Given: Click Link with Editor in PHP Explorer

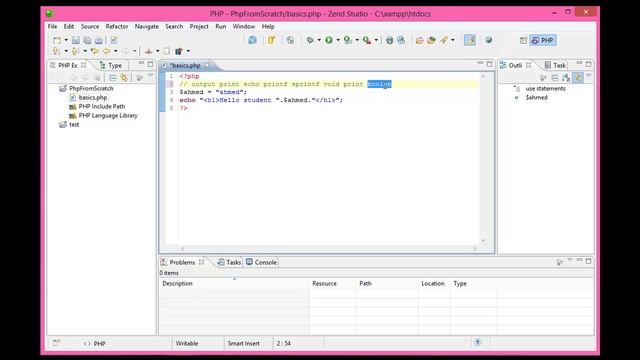Looking at the screenshot, I should tap(124, 78).
